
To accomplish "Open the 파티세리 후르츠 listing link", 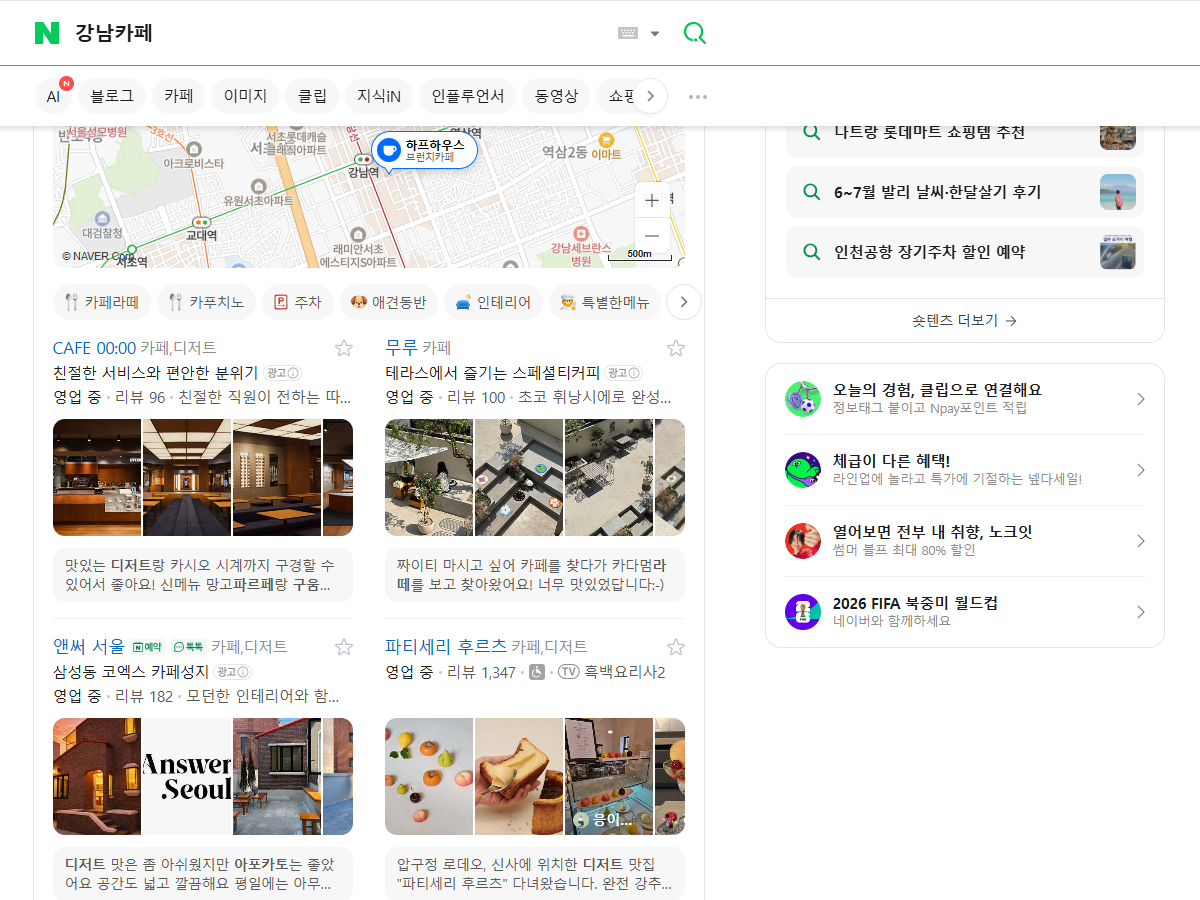I will [446, 647].
